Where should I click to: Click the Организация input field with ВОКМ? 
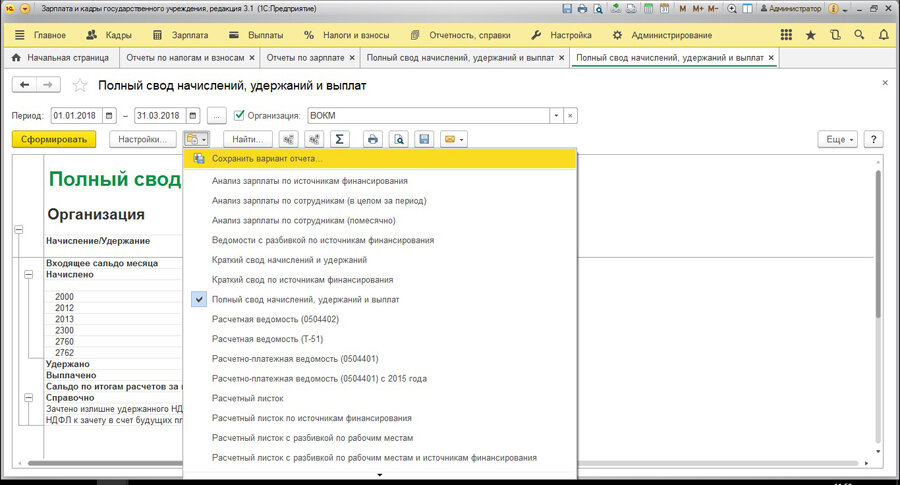(428, 115)
